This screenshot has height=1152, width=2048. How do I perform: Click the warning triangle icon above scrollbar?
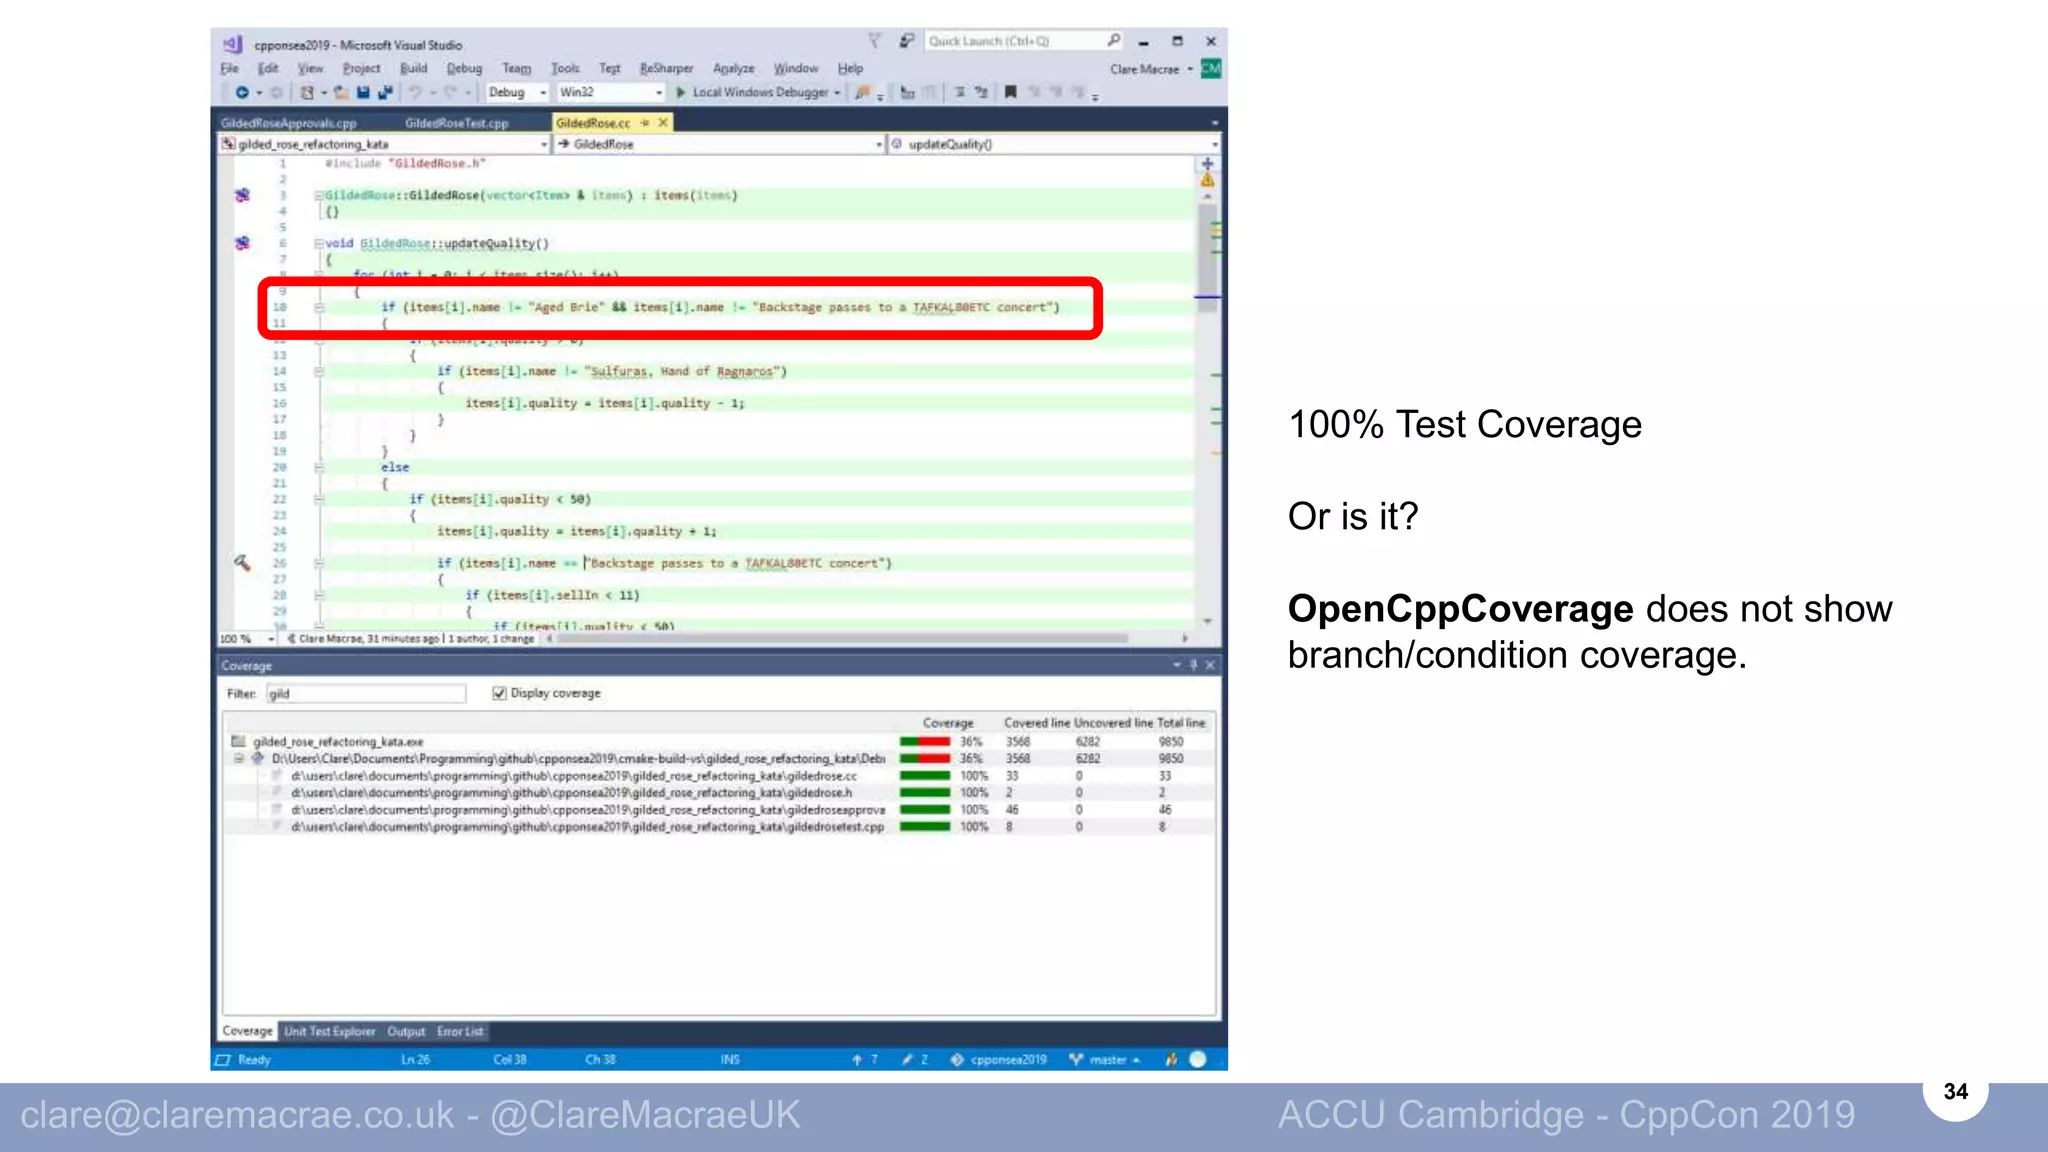tap(1208, 180)
